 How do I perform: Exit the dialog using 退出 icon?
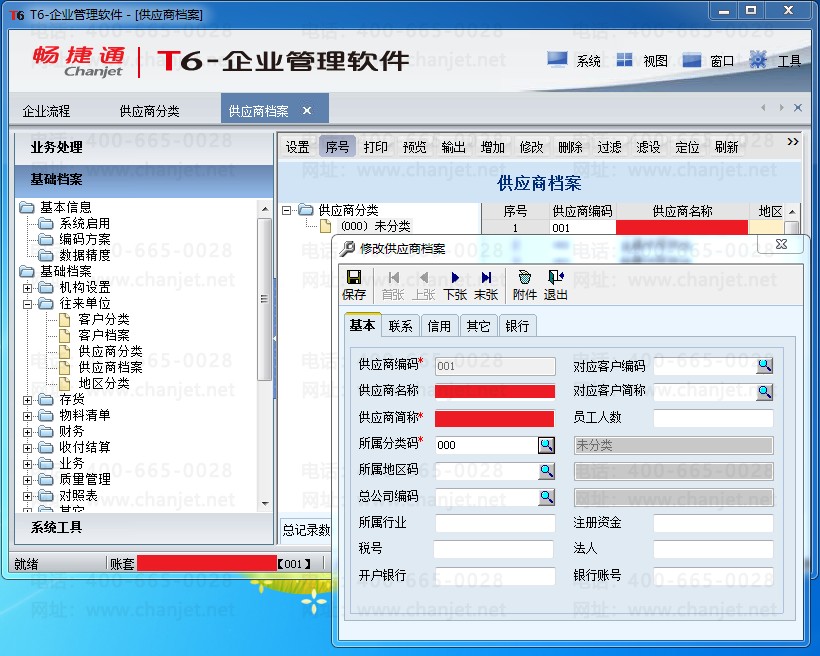[x=555, y=277]
